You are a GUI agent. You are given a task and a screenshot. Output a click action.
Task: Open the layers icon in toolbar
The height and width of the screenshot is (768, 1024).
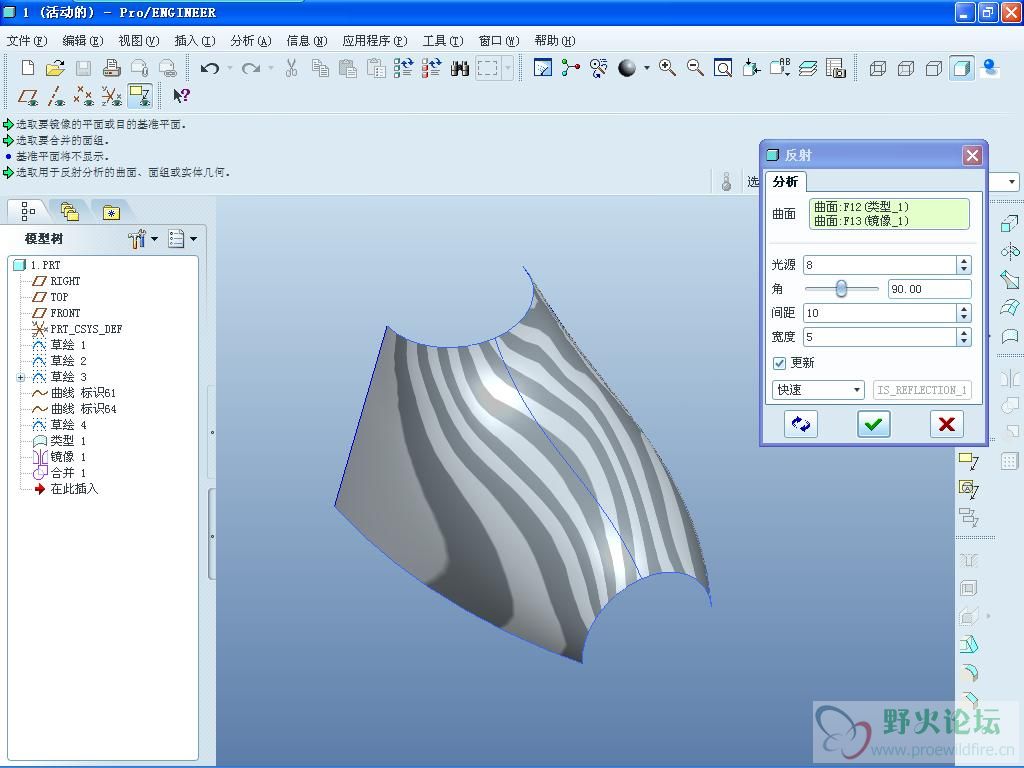point(808,68)
